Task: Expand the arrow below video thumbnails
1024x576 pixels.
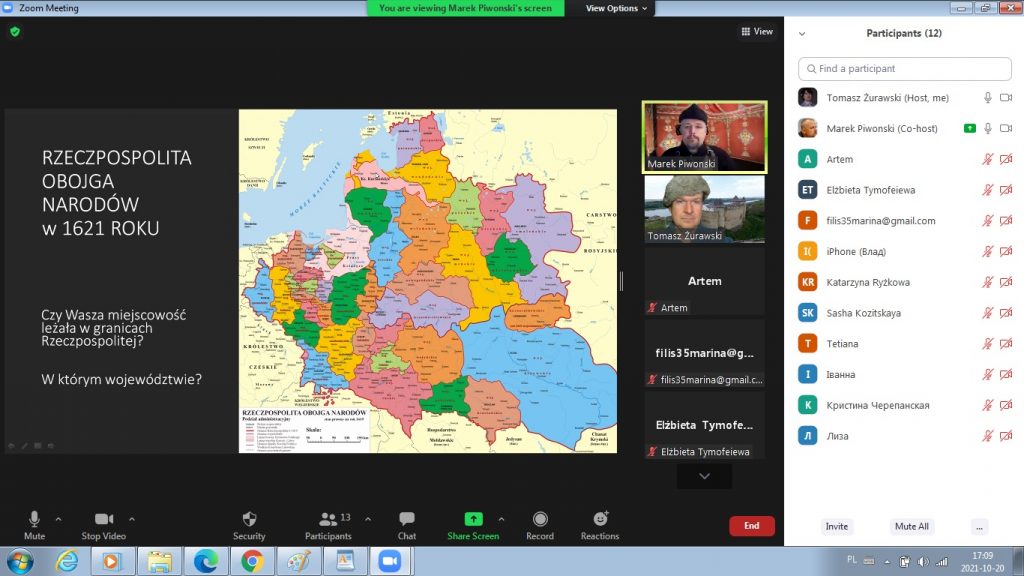Action: (x=704, y=477)
